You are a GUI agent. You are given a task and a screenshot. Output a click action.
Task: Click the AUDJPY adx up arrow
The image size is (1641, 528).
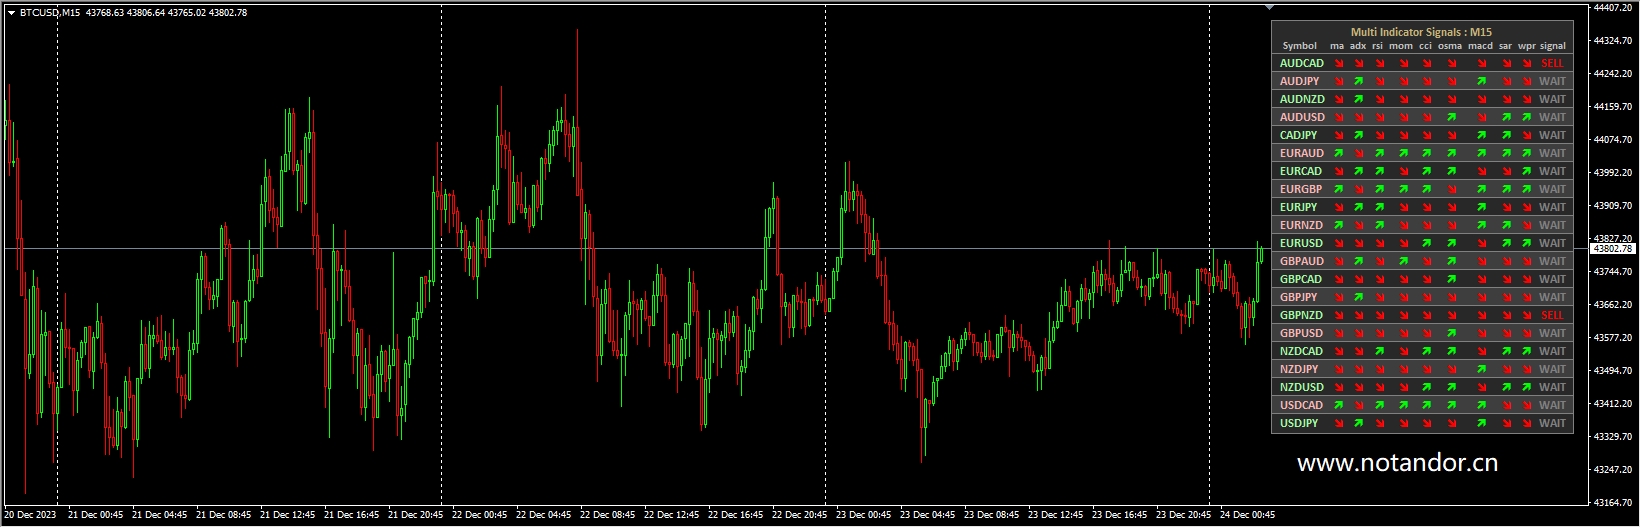(x=1358, y=81)
